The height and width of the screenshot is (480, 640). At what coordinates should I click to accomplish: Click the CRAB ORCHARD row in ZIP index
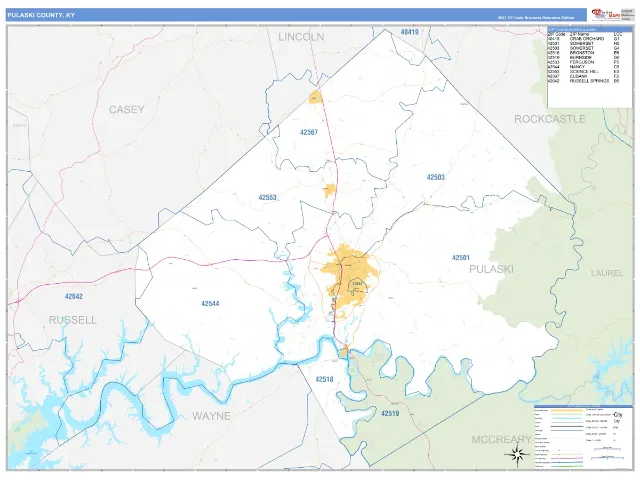point(584,39)
